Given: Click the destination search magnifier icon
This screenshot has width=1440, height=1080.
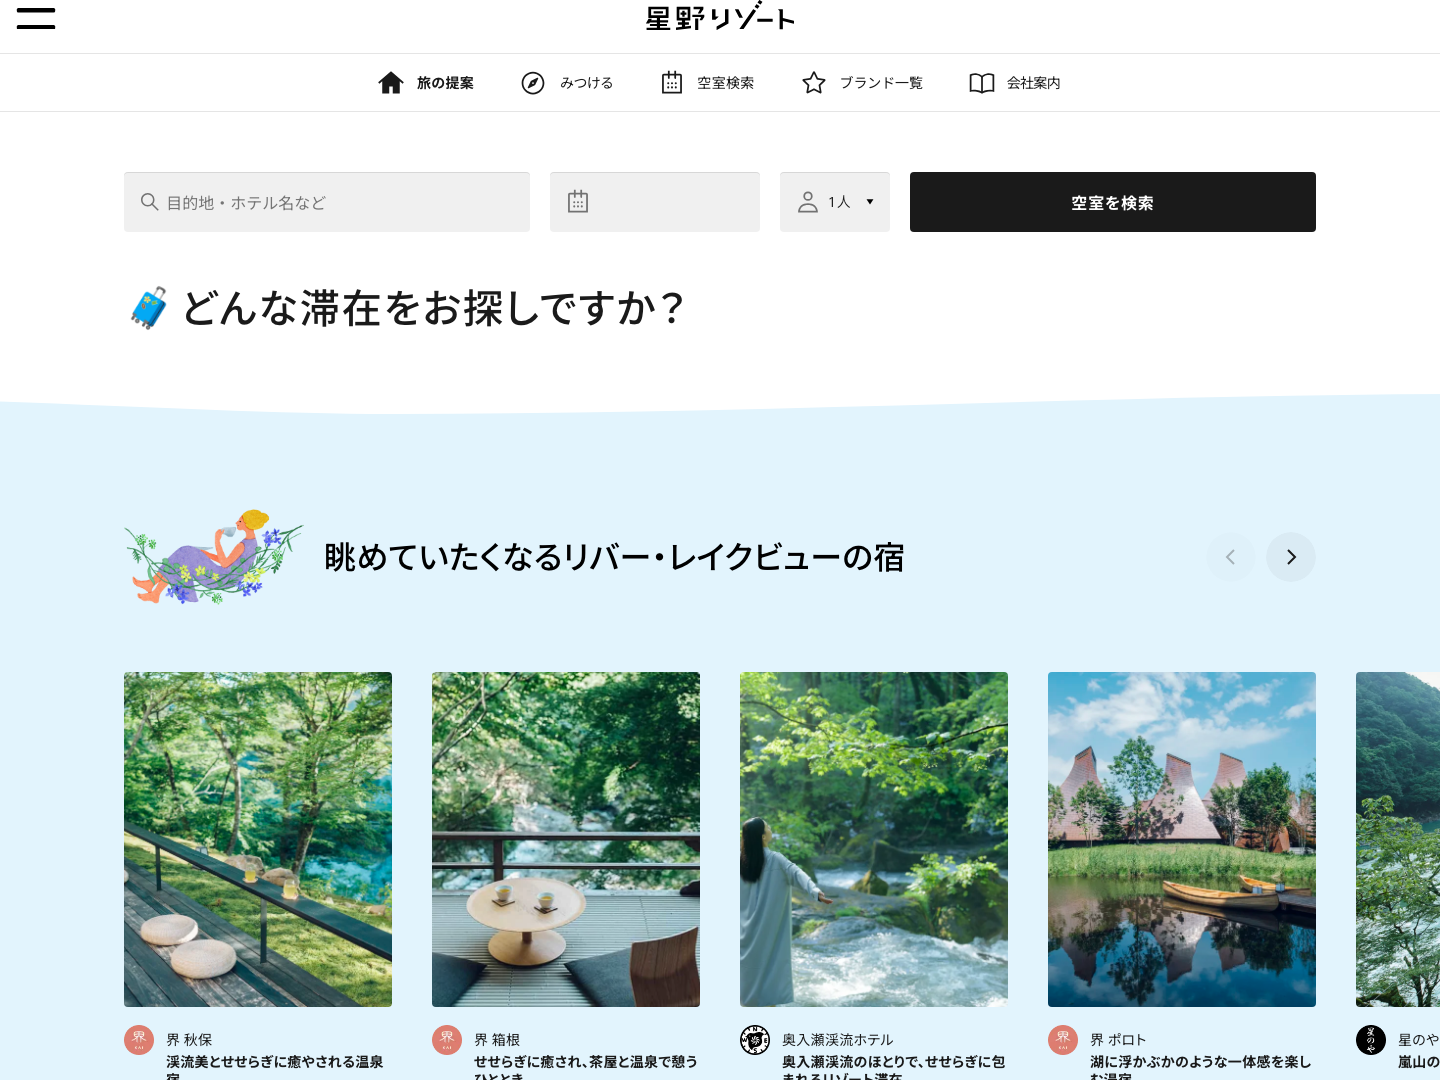Looking at the screenshot, I should [150, 202].
